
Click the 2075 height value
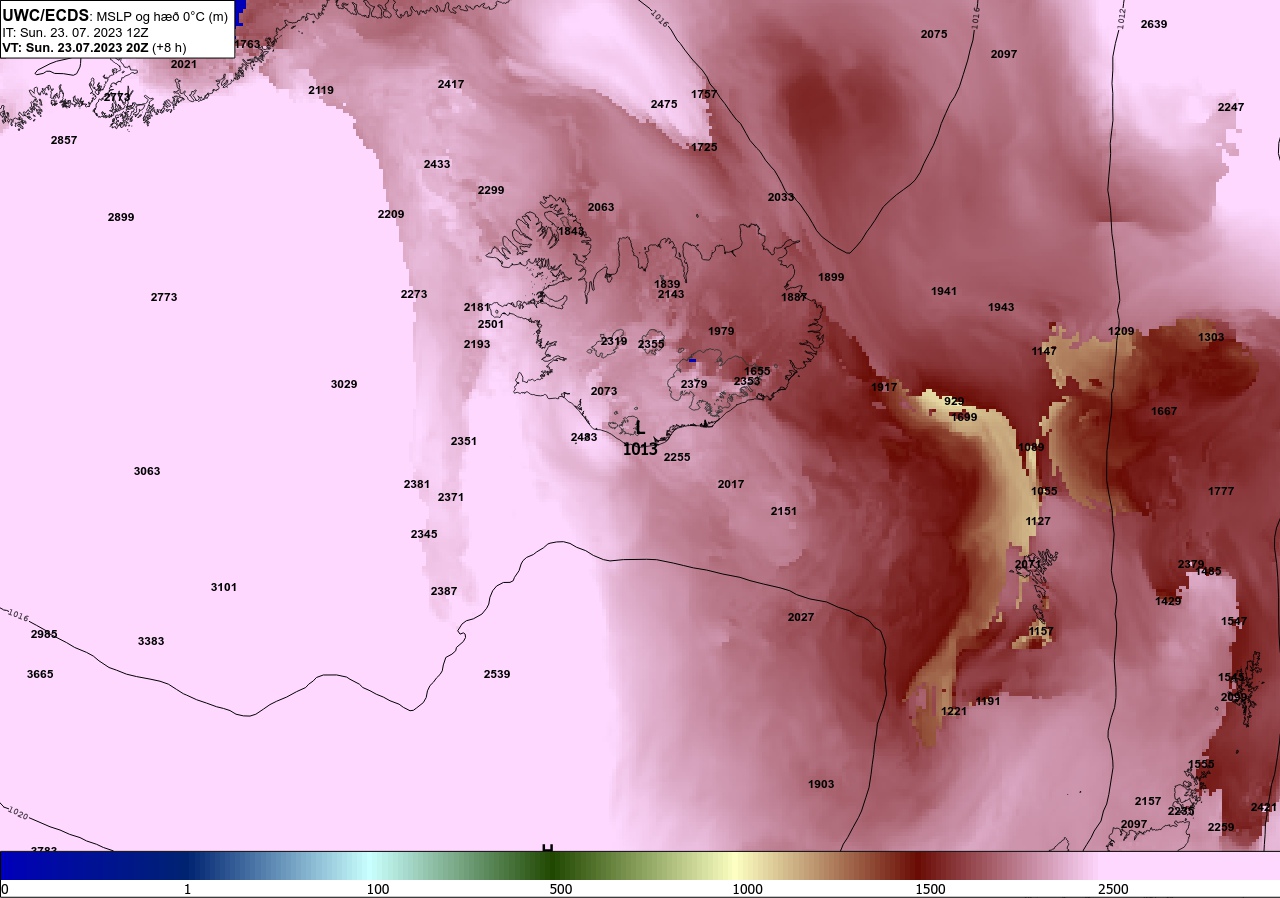934,34
